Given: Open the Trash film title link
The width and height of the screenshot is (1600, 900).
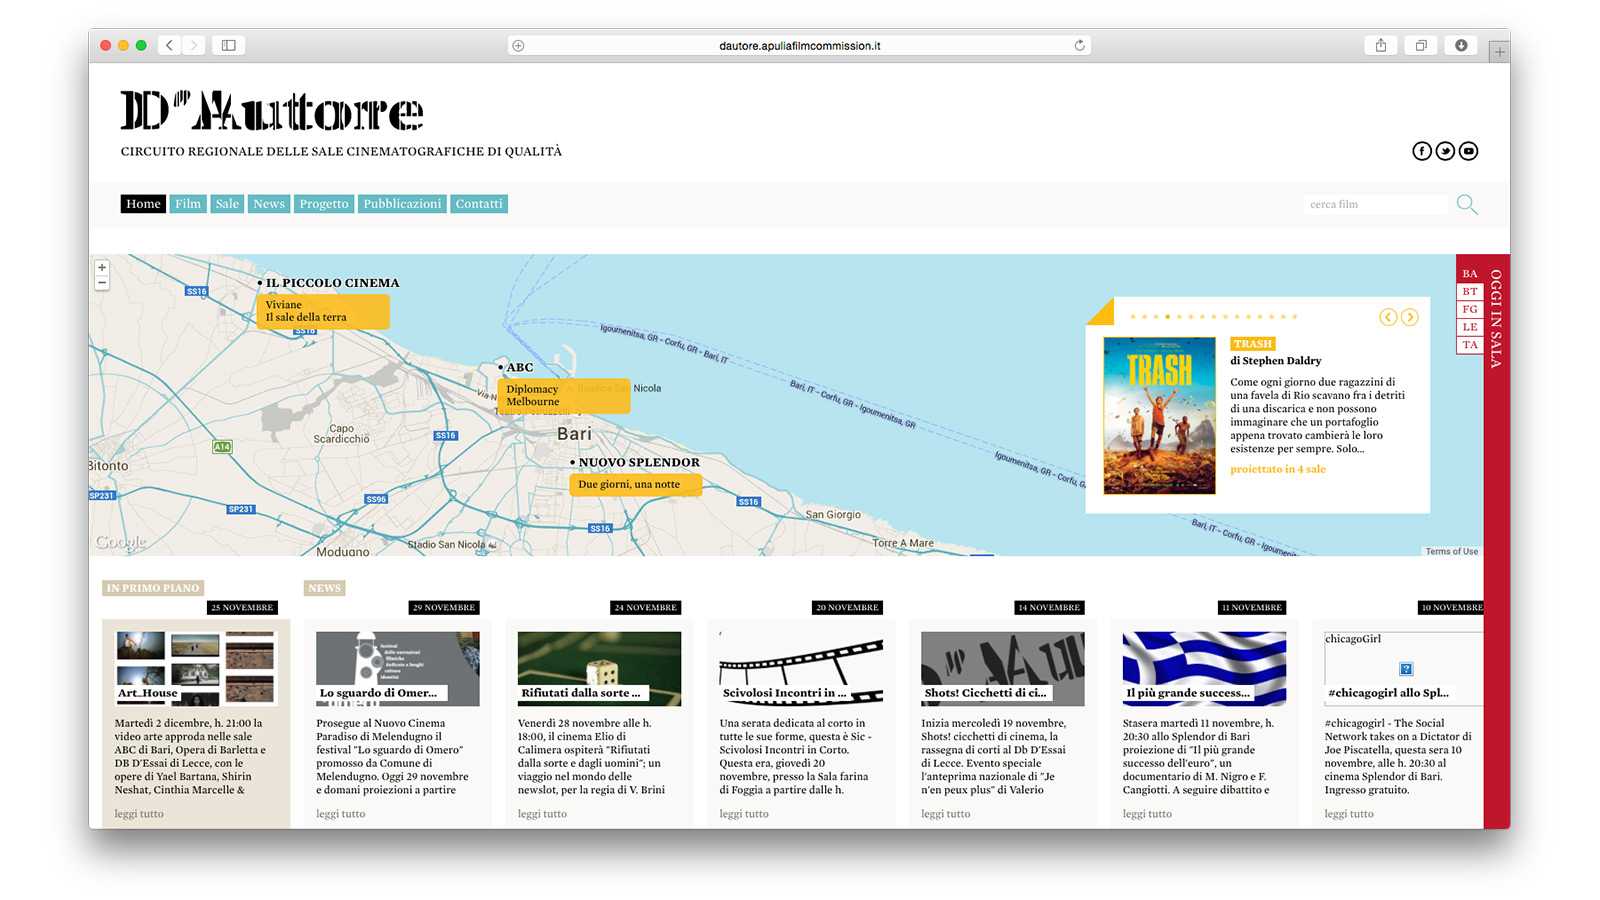Looking at the screenshot, I should click(1253, 344).
